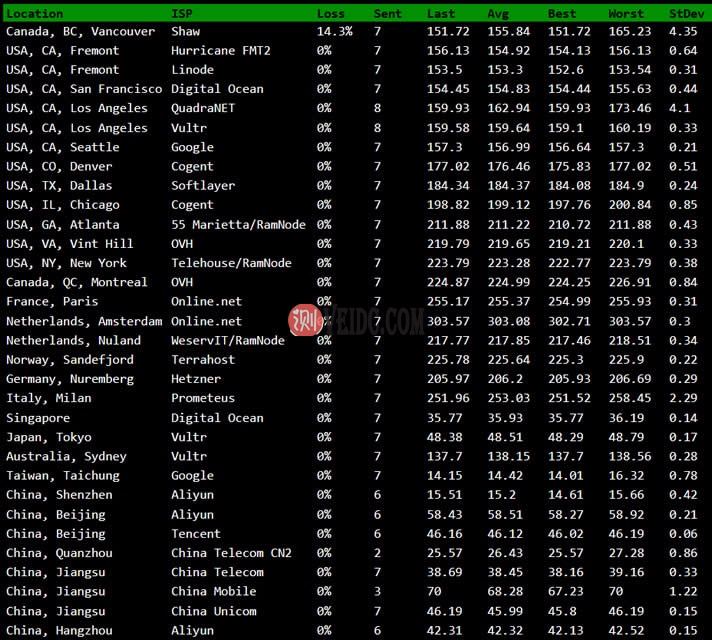The width and height of the screenshot is (712, 640).
Task: Click the StDev column header
Action: click(687, 14)
